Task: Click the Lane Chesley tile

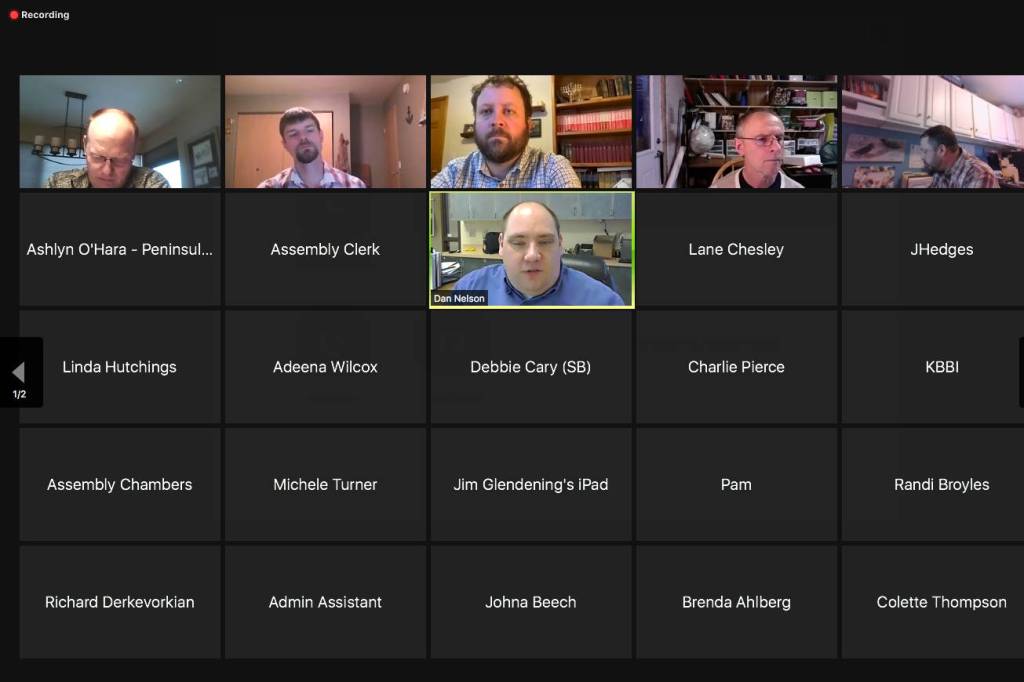Action: coord(736,250)
